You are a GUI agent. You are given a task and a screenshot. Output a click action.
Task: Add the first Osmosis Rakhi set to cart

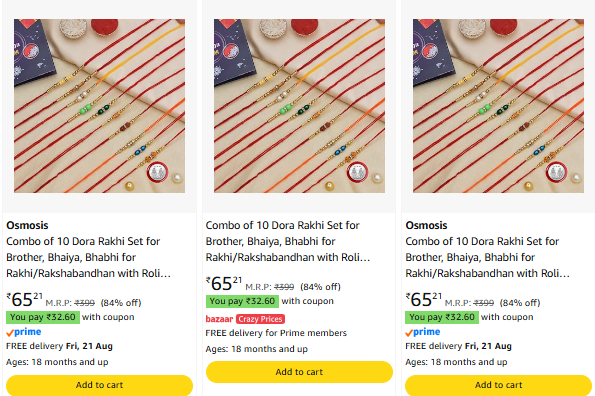pos(99,385)
